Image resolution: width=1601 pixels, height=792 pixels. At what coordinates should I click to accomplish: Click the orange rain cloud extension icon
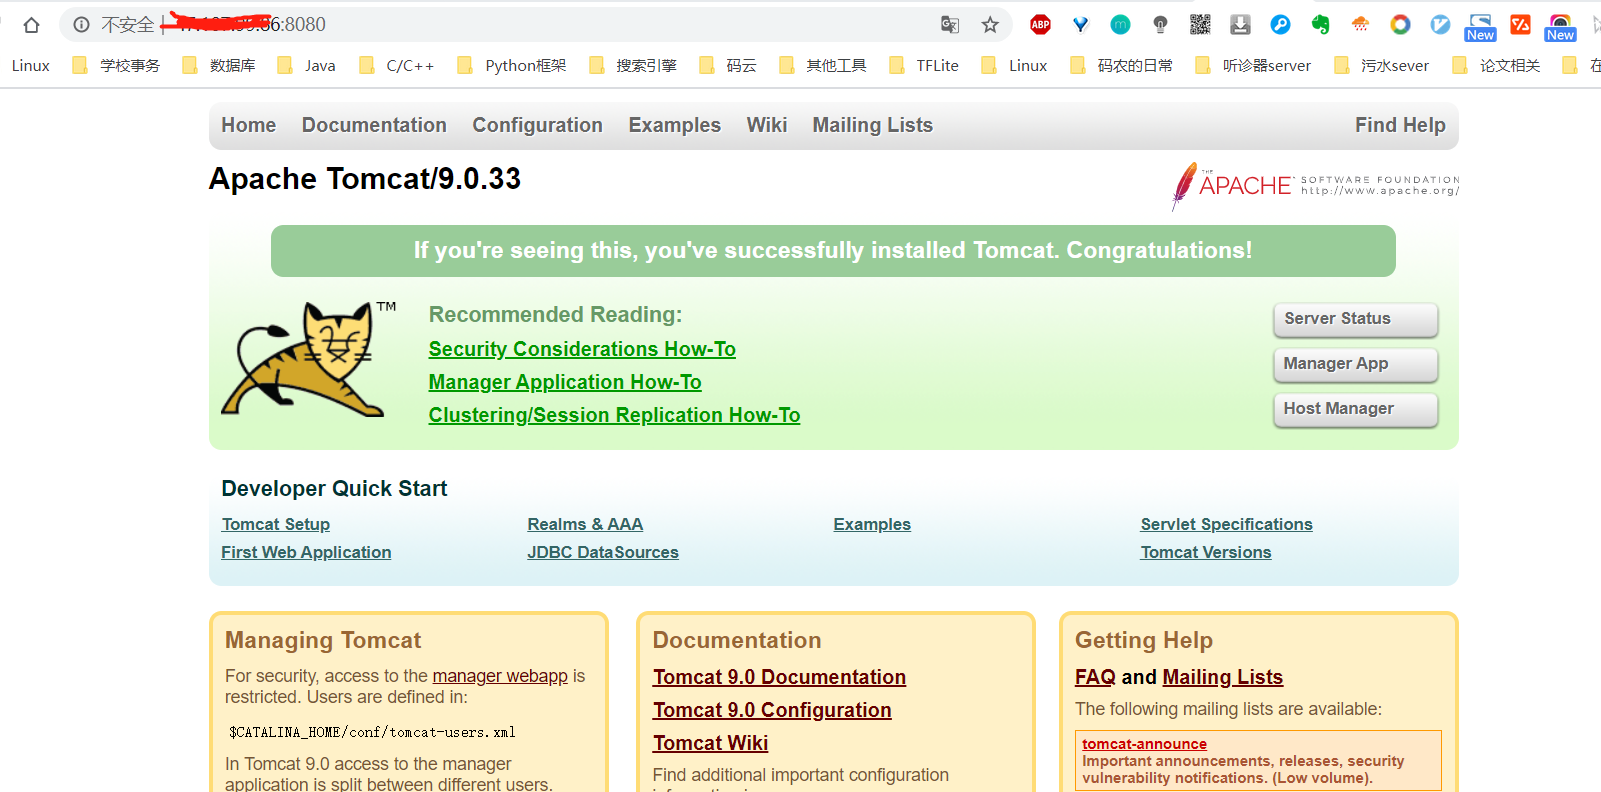1360,25
